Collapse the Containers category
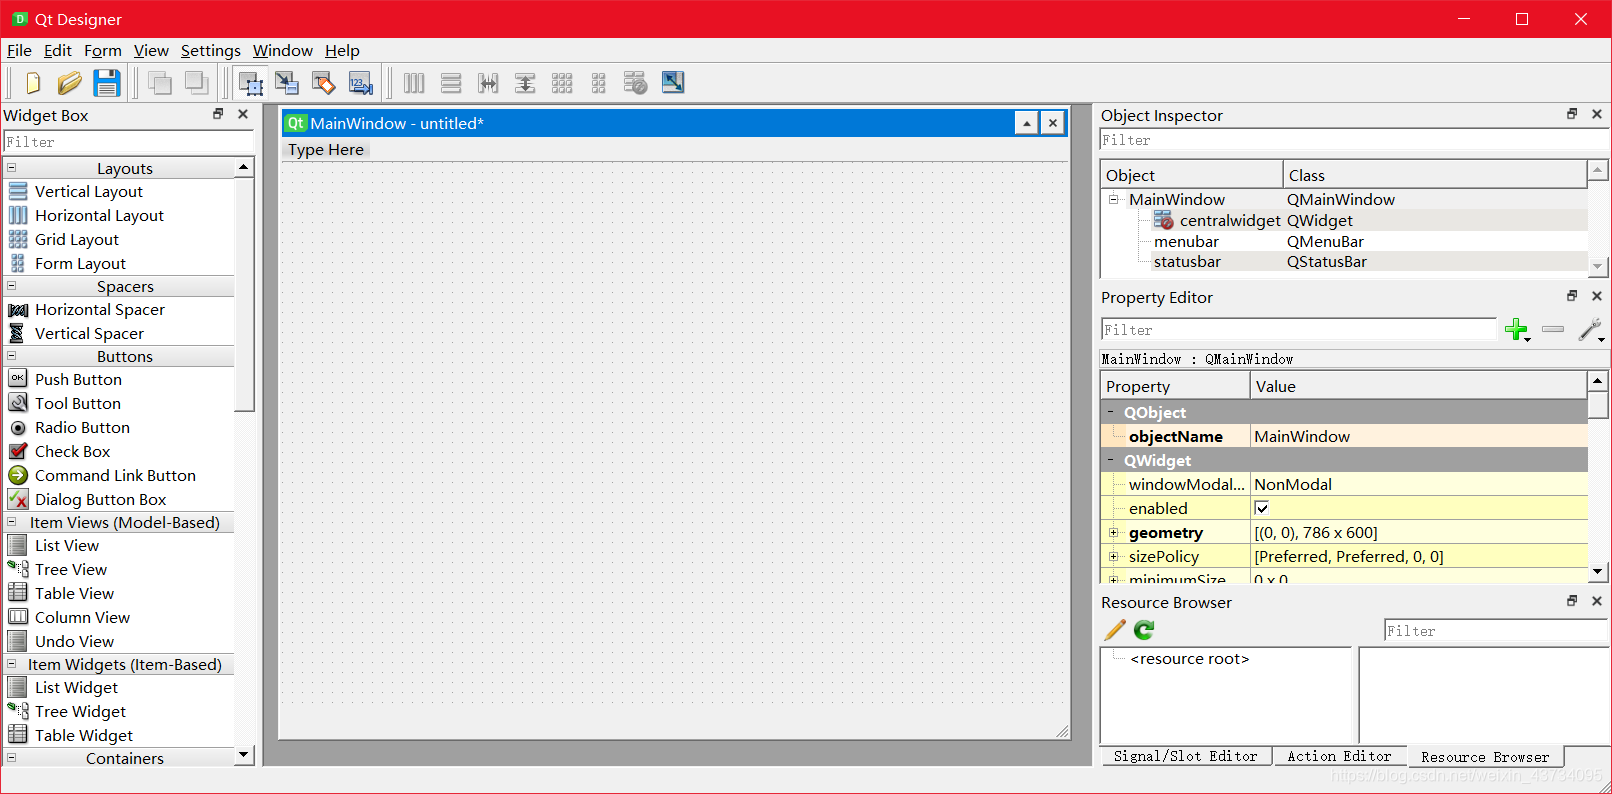 click(12, 758)
